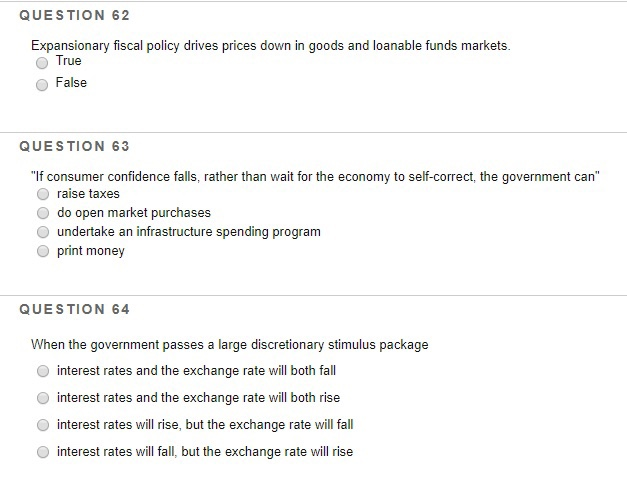Click the consumer confidence question text

[x=315, y=177]
